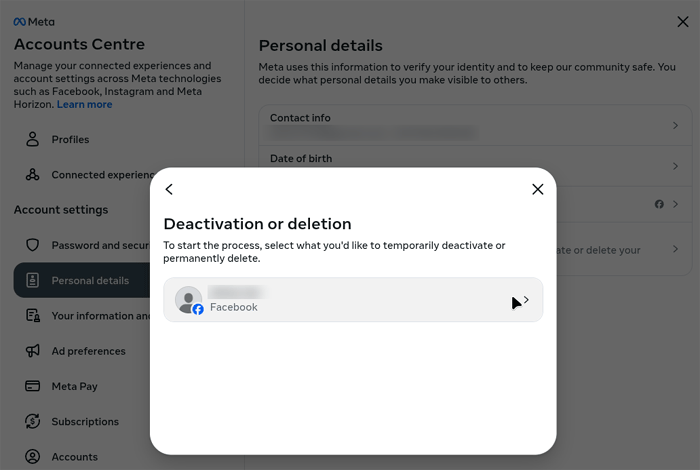The width and height of the screenshot is (700, 470).
Task: Click the Personal details ID card icon
Action: point(33,281)
